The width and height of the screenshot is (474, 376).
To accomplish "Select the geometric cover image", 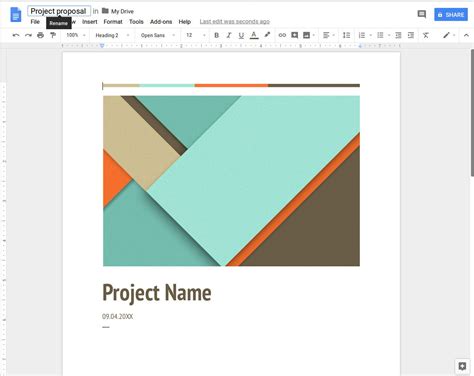I will tap(231, 181).
